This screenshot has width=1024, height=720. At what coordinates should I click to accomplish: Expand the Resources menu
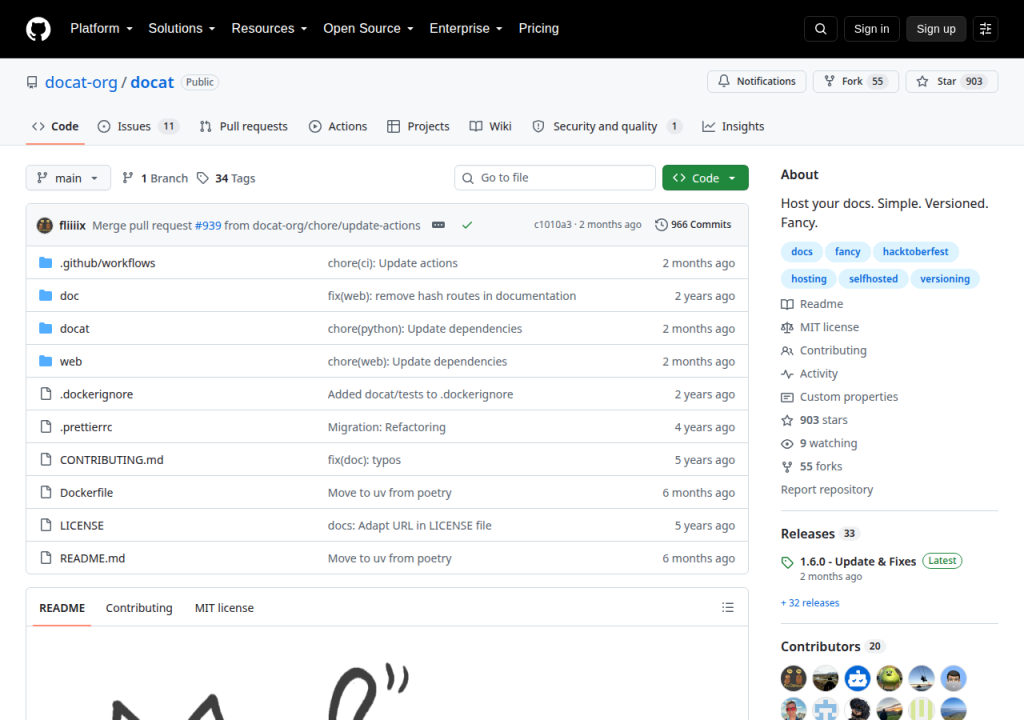(x=269, y=29)
